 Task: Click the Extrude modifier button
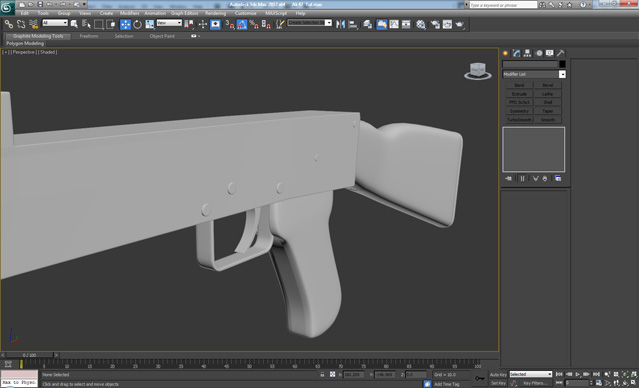click(519, 94)
